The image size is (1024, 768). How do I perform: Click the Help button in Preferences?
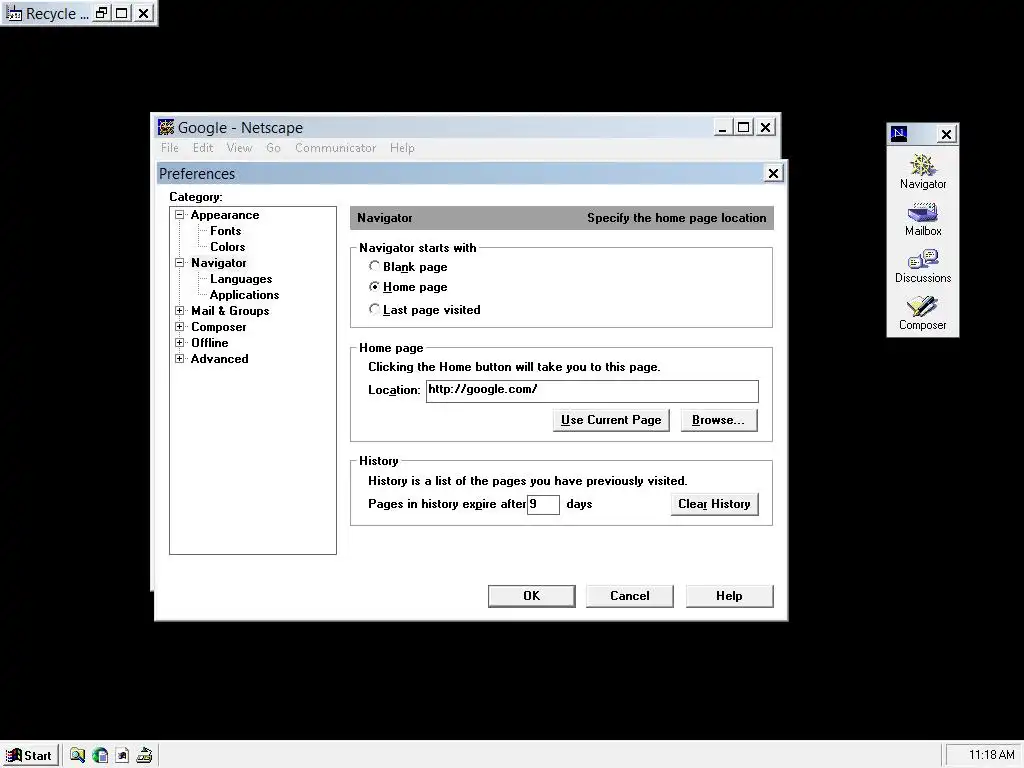click(729, 596)
